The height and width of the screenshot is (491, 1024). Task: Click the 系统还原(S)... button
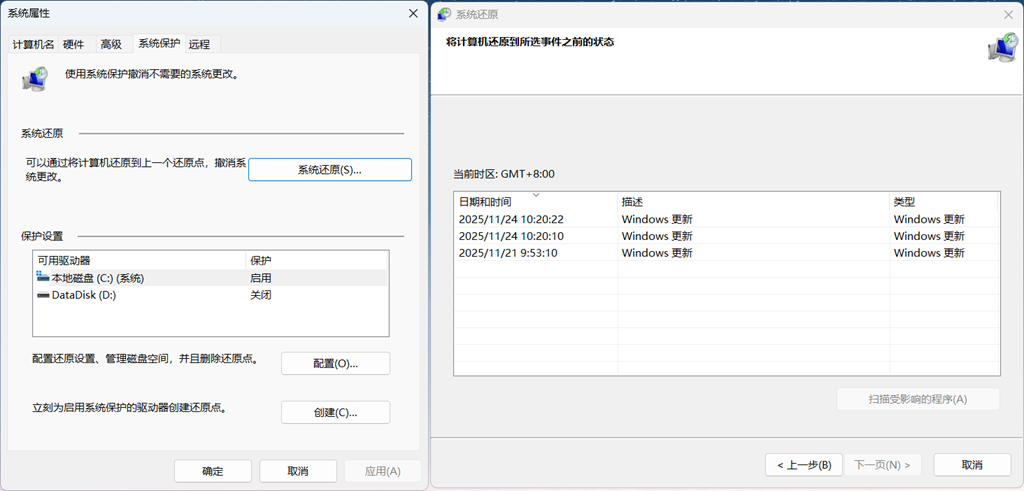tap(329, 170)
